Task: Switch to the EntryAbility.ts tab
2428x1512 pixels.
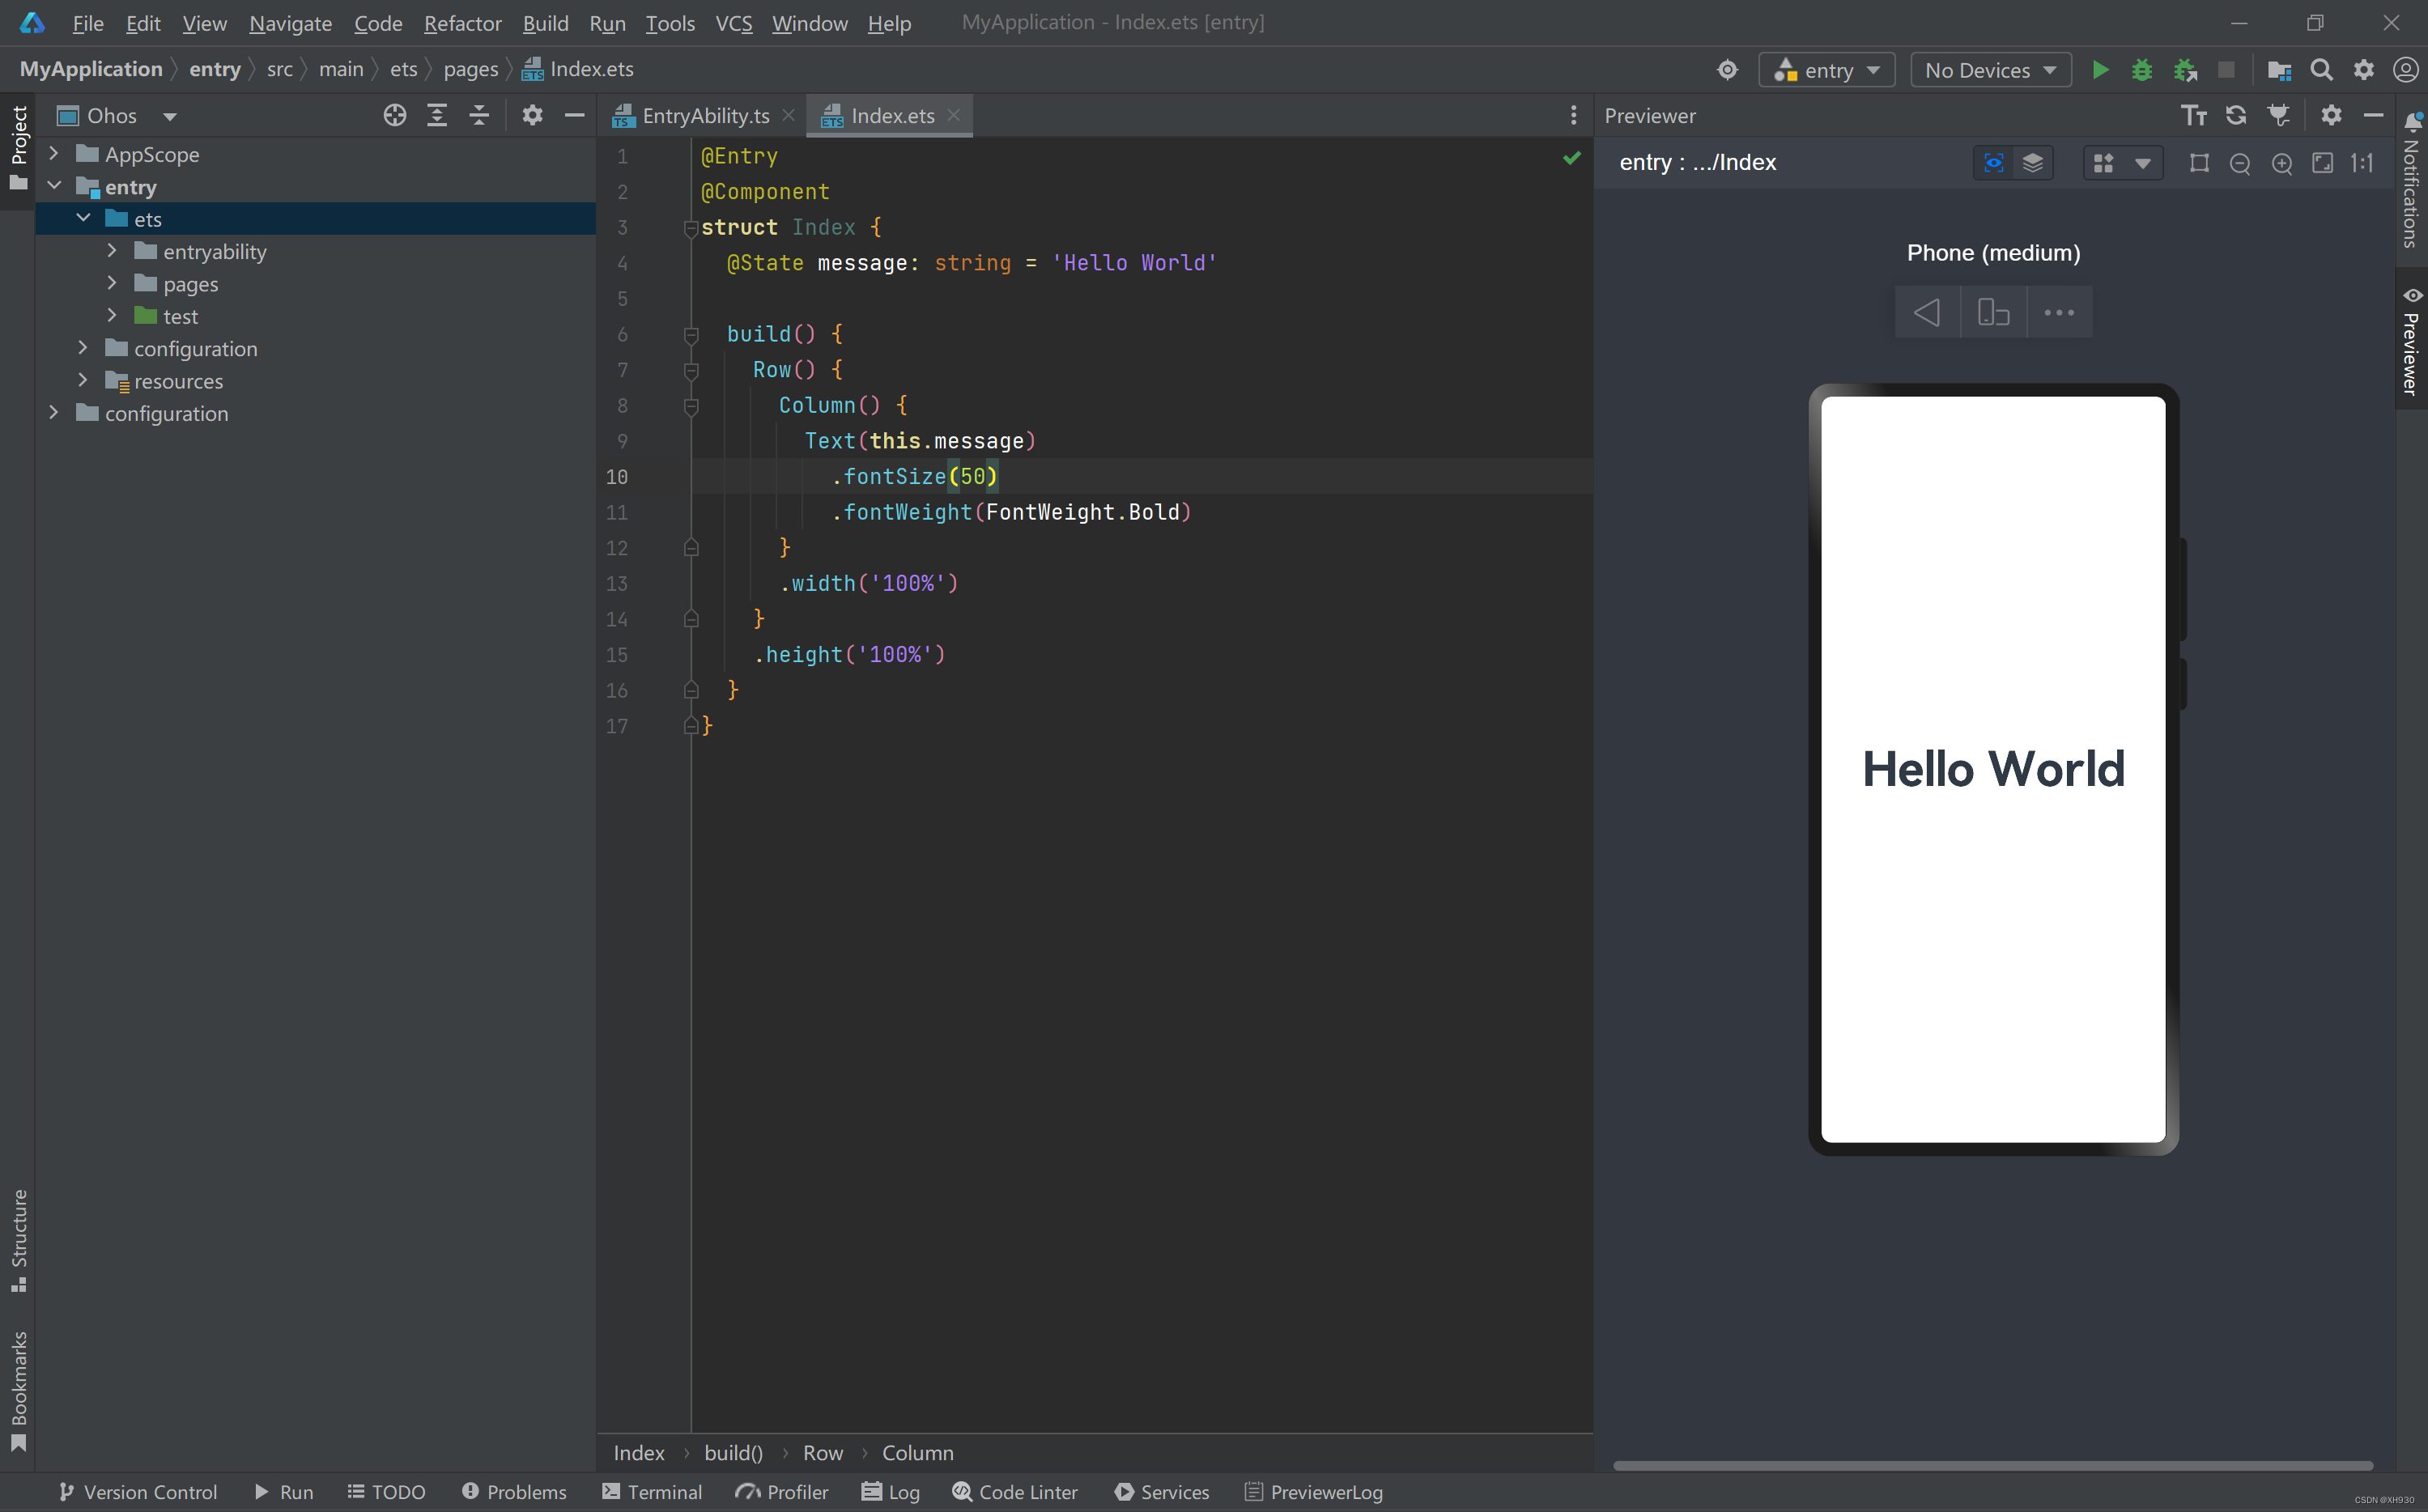Action: click(705, 116)
